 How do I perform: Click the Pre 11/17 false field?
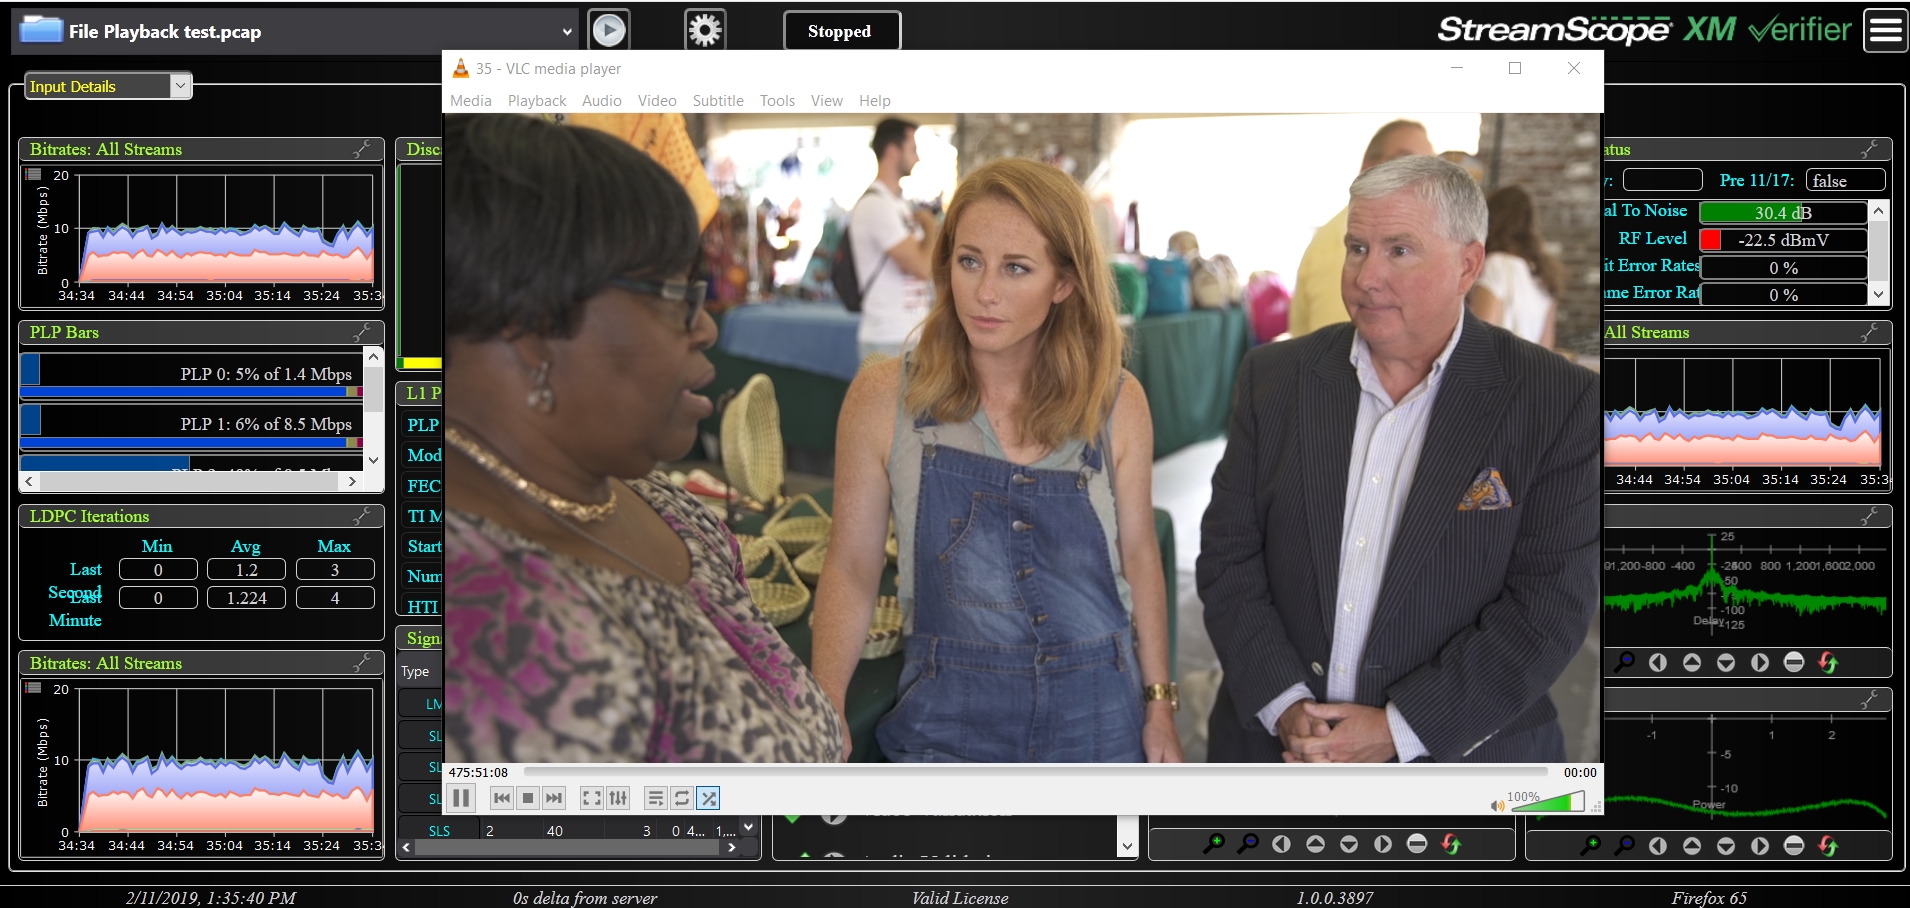point(1845,180)
